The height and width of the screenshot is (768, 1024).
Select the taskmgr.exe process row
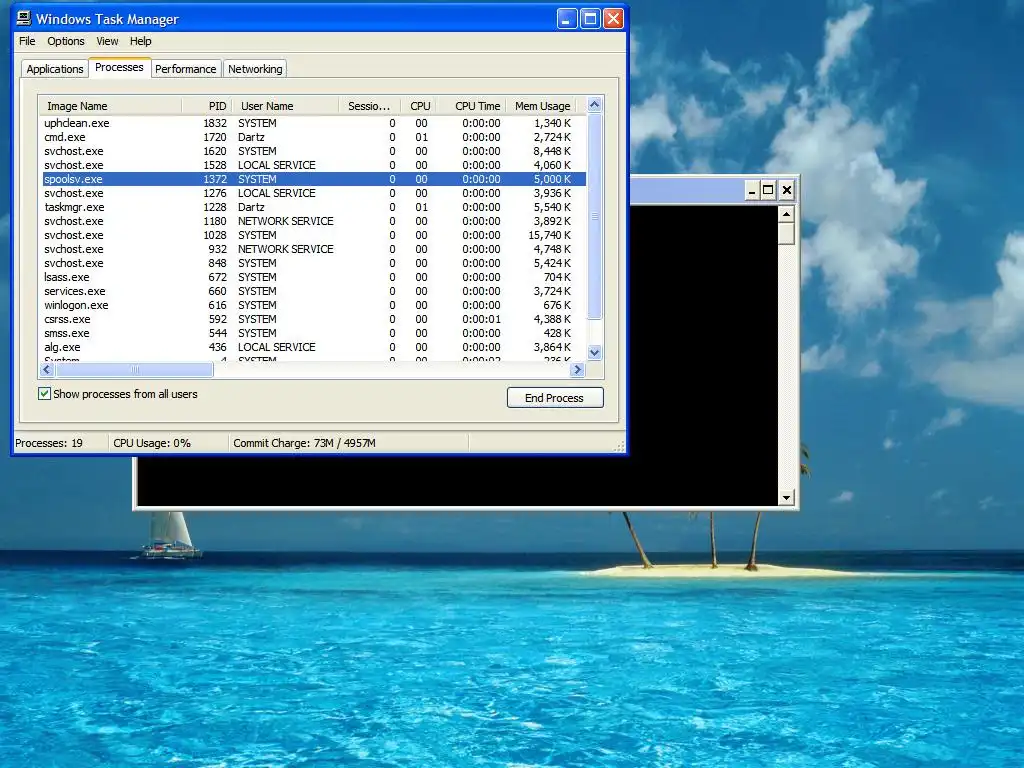[x=313, y=207]
